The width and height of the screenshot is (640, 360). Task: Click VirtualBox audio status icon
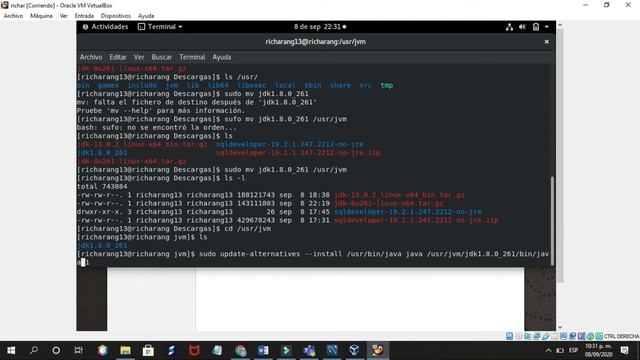point(528,336)
